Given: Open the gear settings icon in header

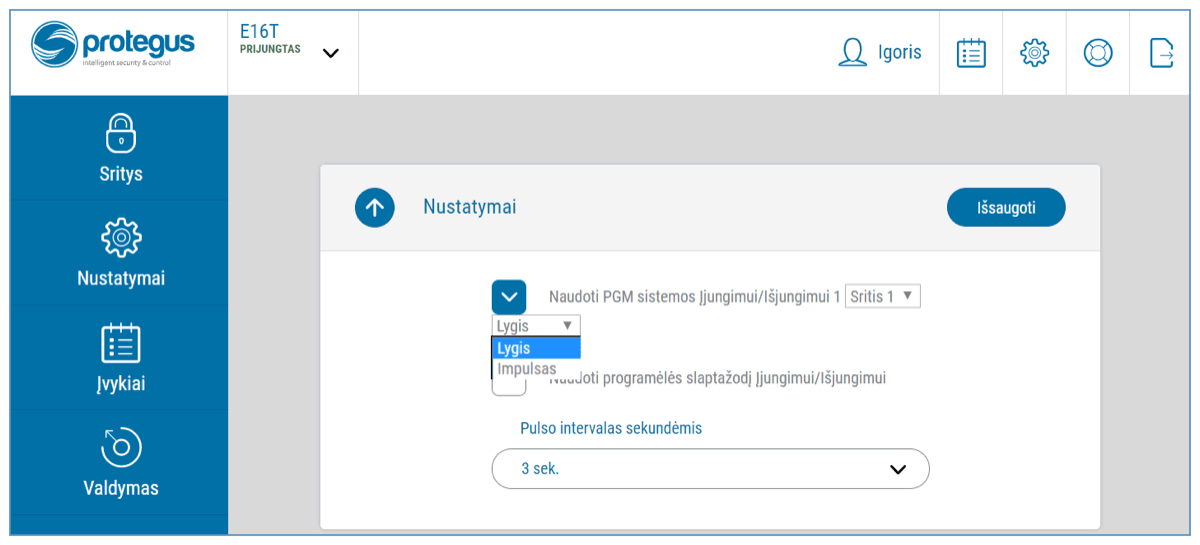Looking at the screenshot, I should pyautogui.click(x=1034, y=52).
